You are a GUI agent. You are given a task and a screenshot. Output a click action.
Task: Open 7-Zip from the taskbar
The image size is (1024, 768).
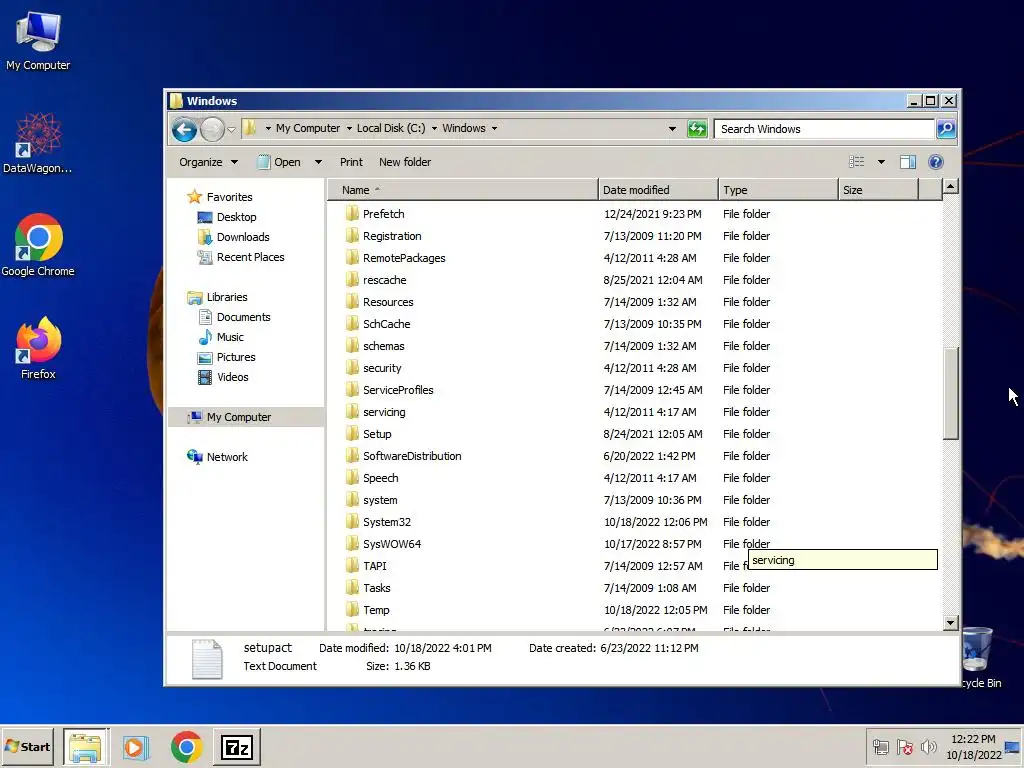click(236, 746)
